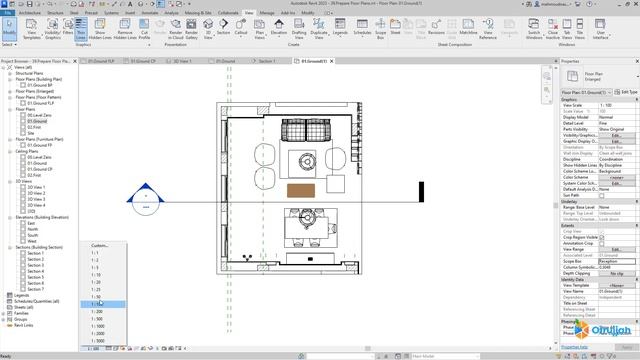640x360 pixels.
Task: Click the Plan Views tool
Action: [259, 29]
